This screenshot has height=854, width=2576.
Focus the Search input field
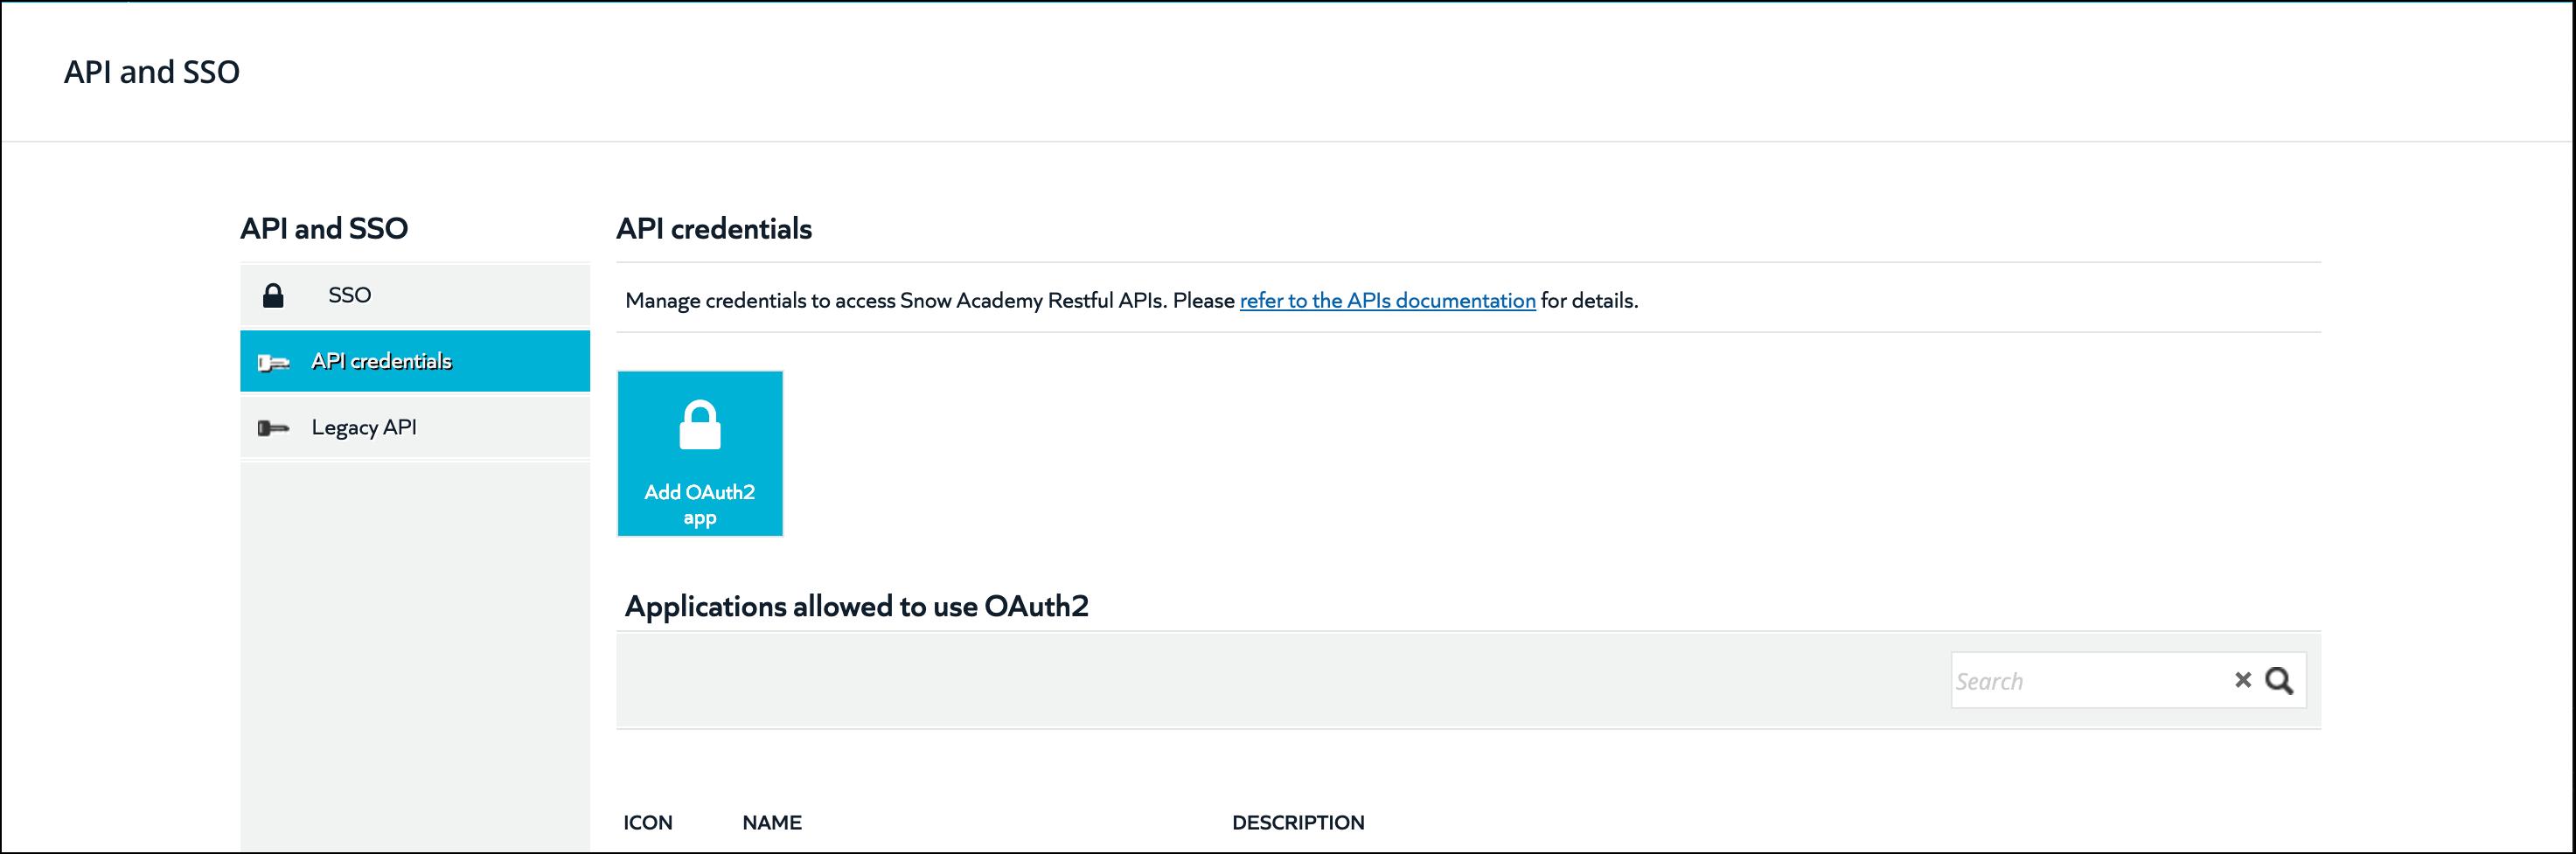tap(2090, 681)
